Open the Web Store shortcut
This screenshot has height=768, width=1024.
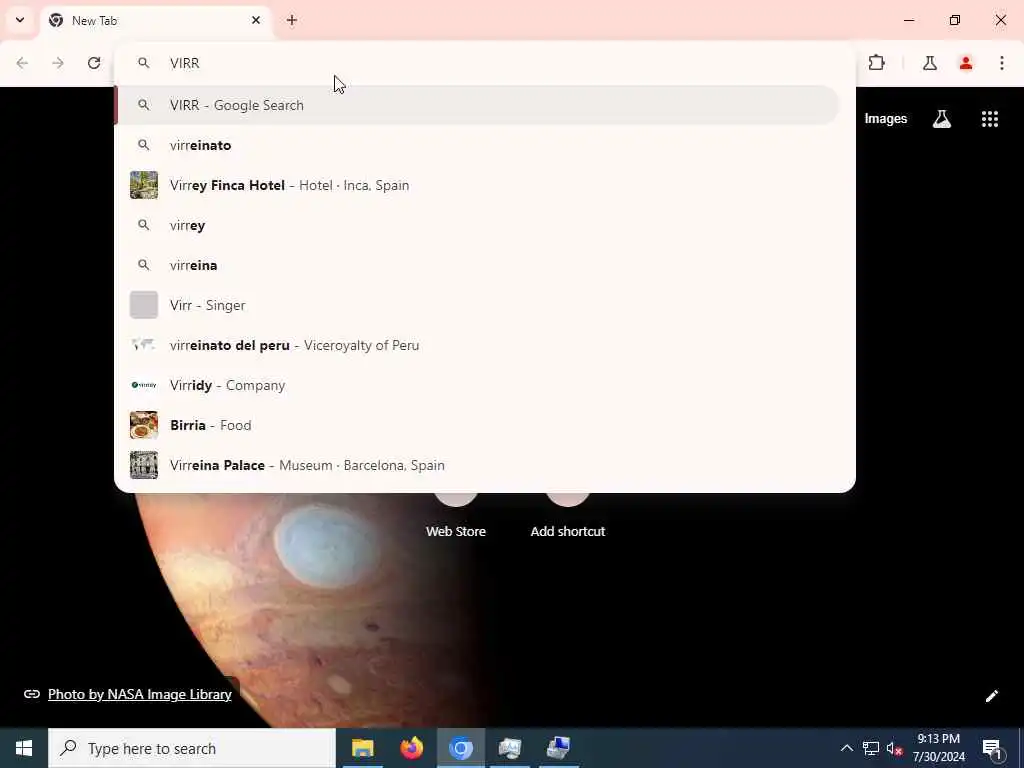point(456,516)
